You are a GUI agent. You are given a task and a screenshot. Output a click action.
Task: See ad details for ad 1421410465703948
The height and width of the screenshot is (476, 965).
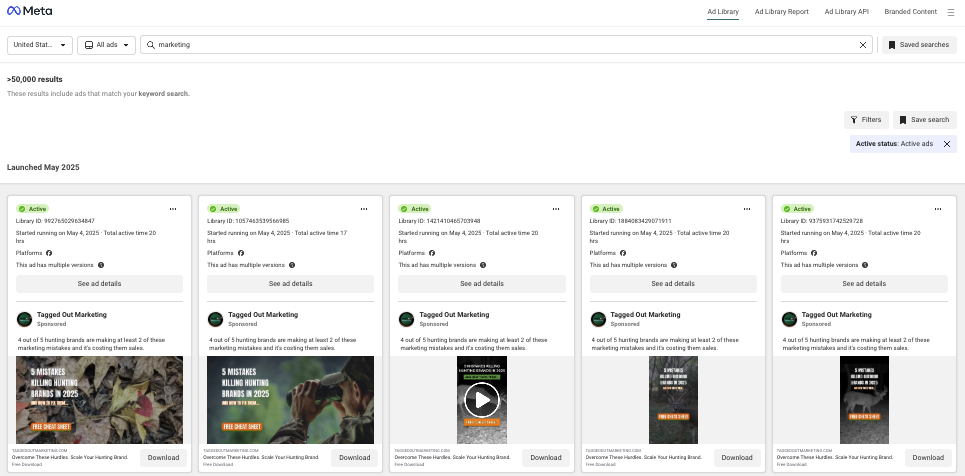tap(482, 284)
